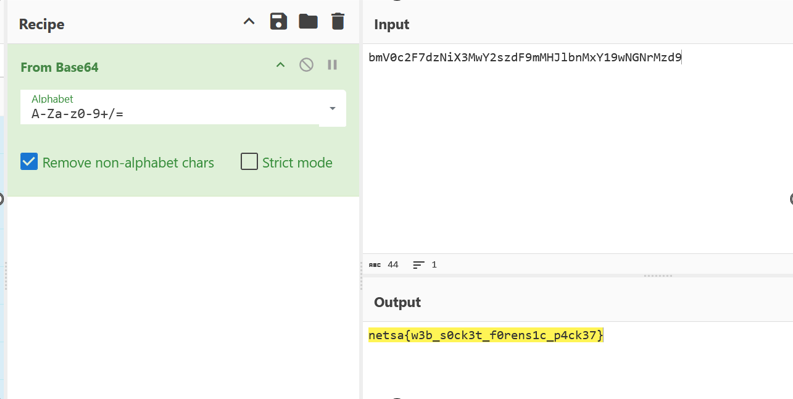Set breakpoint on From Base64 pause icon
The width and height of the screenshot is (793, 399).
(x=332, y=65)
